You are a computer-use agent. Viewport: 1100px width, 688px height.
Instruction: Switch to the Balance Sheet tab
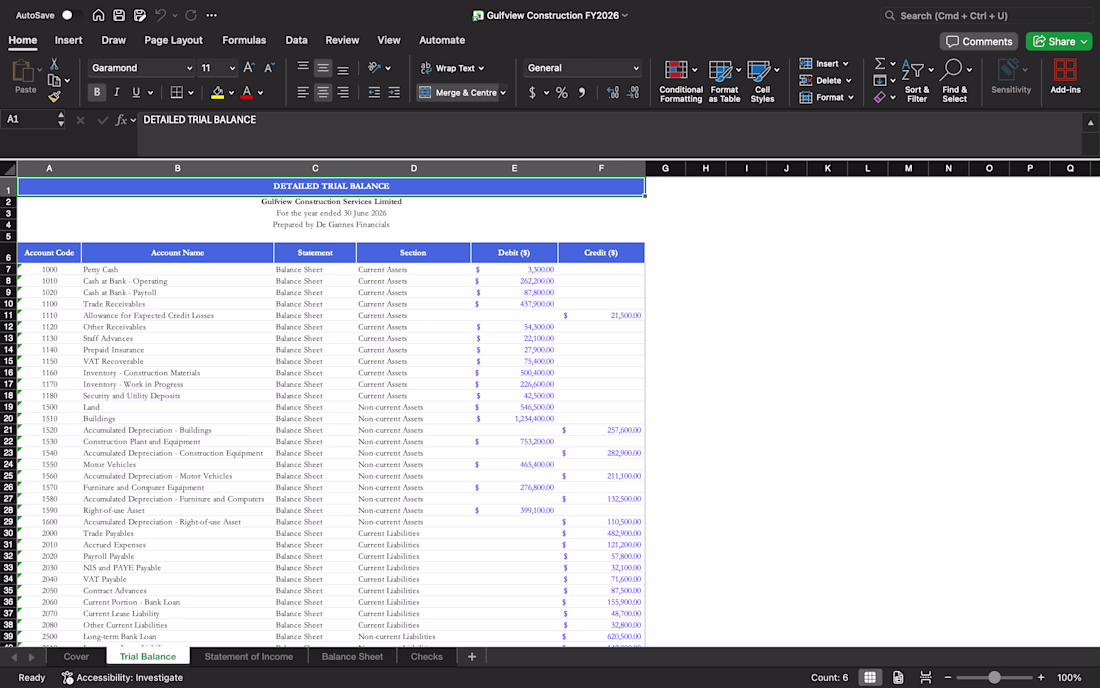coord(352,656)
